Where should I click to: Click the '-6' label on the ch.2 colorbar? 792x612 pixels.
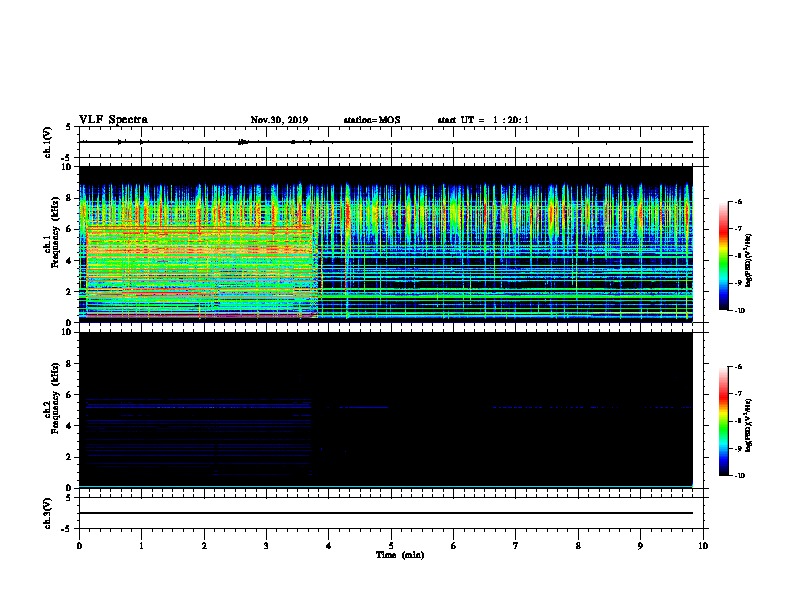pyautogui.click(x=738, y=367)
